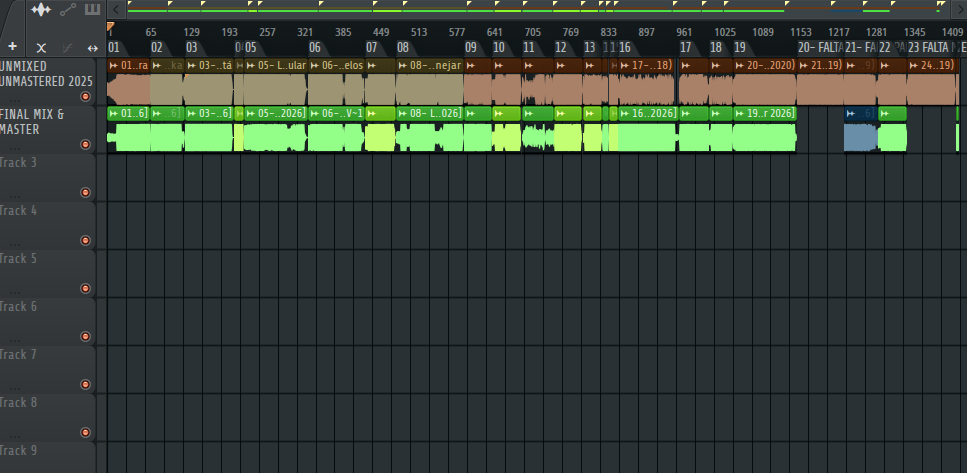This screenshot has width=967, height=473.
Task: Click bar number 897 on the ruler
Action: 646,32
